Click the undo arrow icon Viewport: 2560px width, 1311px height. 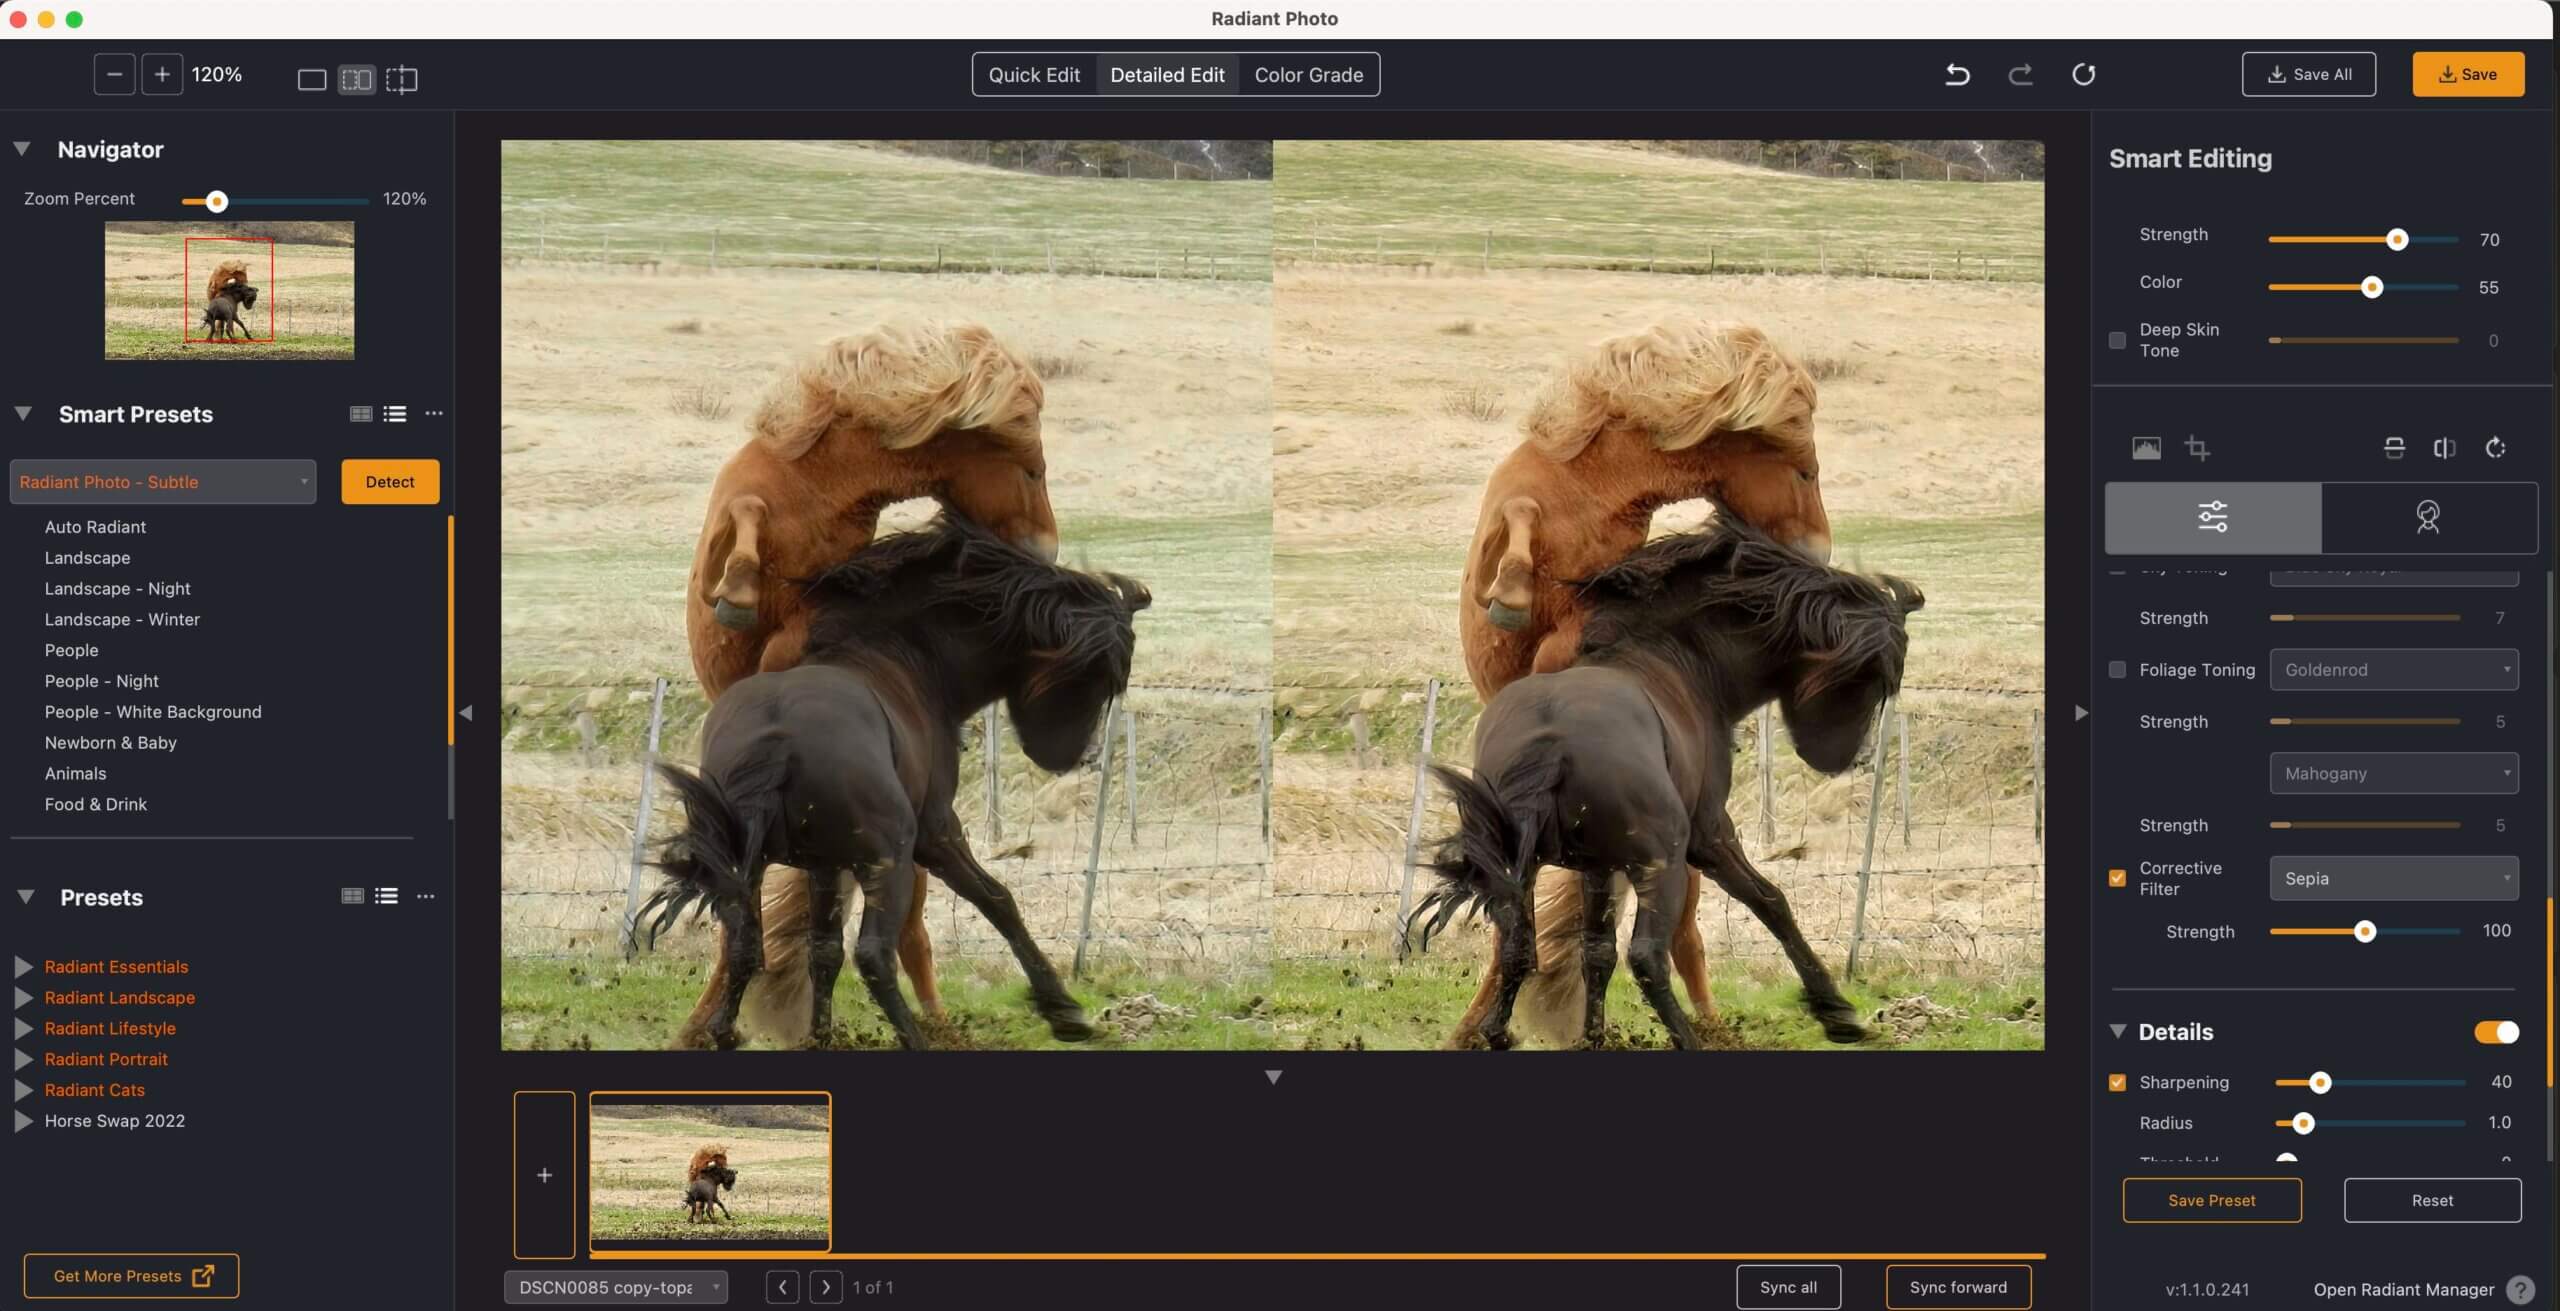pos(1957,74)
